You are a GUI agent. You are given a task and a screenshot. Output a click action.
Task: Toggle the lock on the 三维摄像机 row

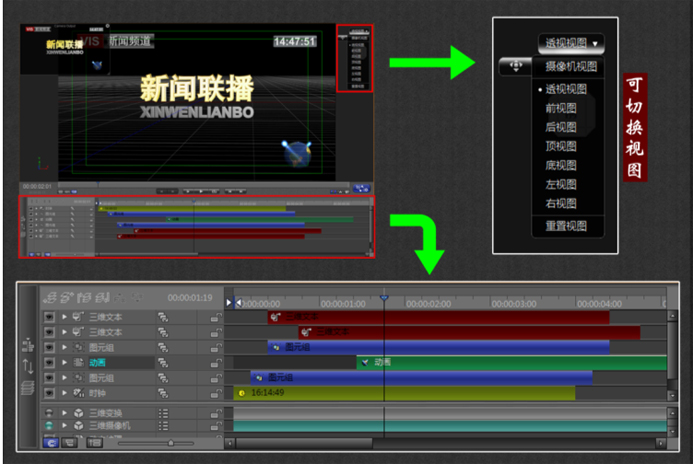click(216, 426)
